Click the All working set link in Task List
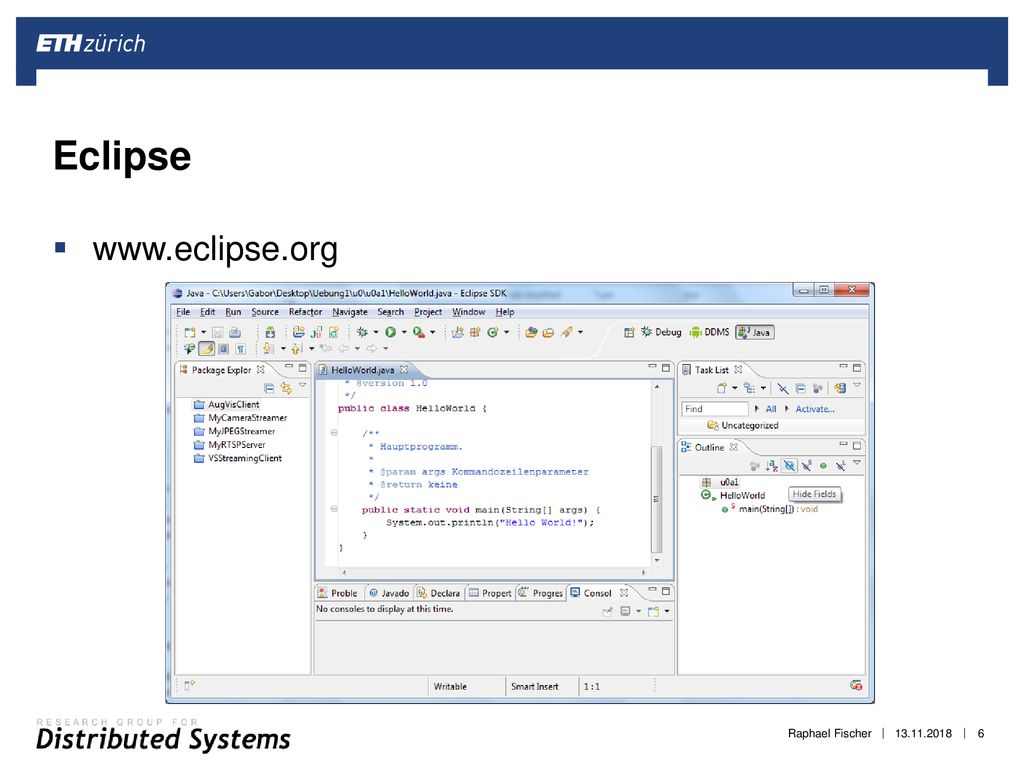Screen dimensions: 1024x768 click(771, 409)
